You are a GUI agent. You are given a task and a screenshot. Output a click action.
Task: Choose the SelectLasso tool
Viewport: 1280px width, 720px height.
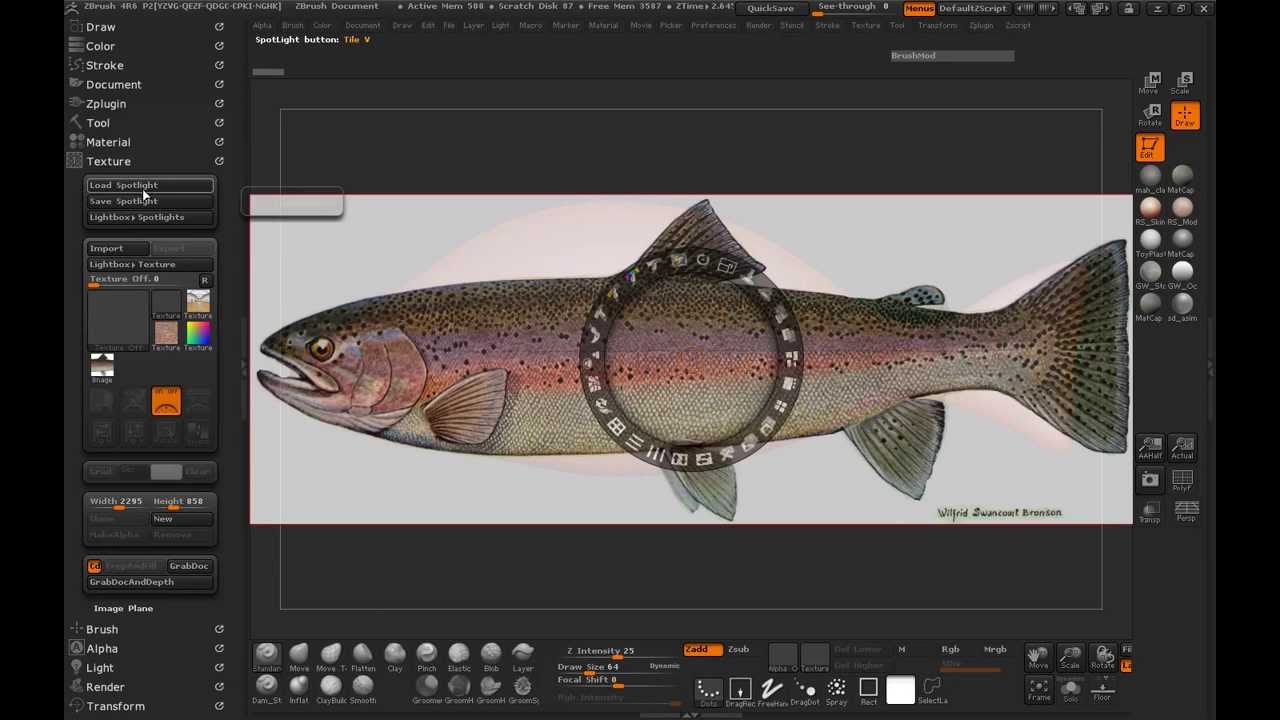[x=932, y=691]
